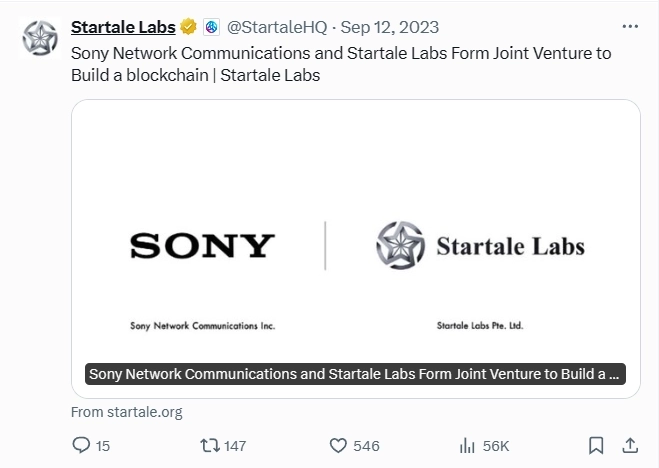Bookmark this Startale Labs tweet
Screen dimensions: 659x468
596,445
